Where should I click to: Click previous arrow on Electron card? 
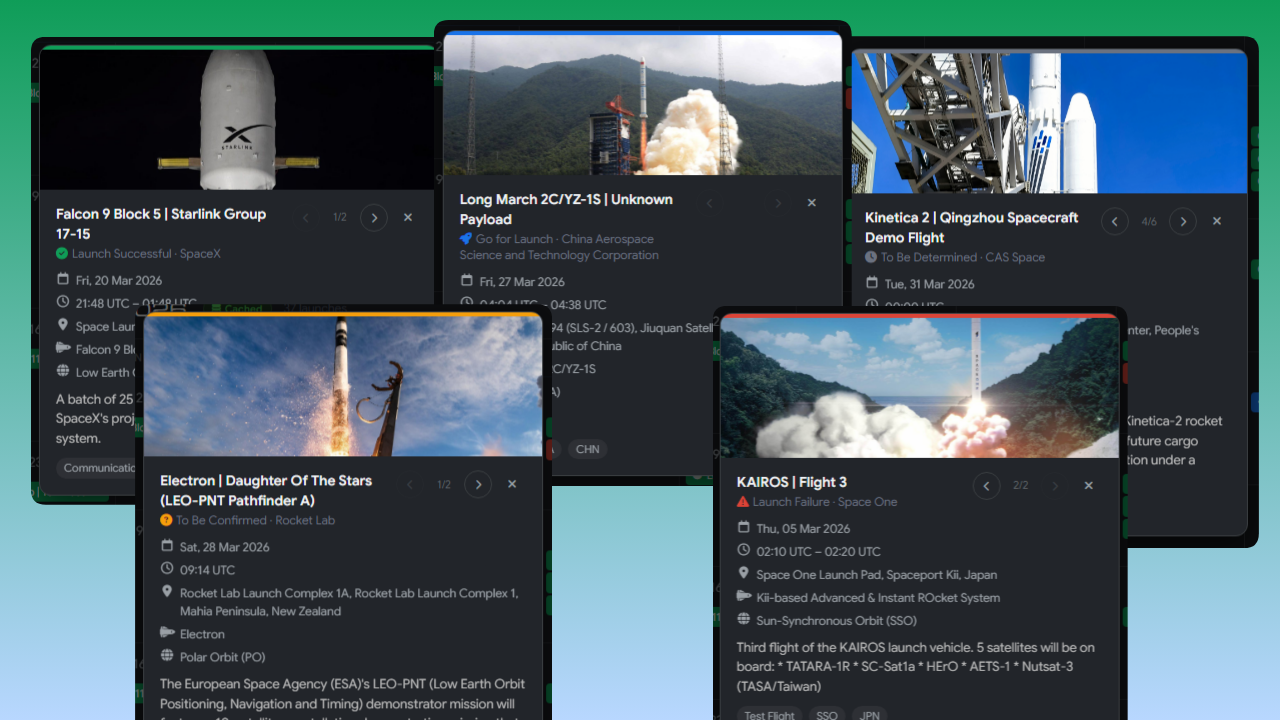(x=410, y=484)
